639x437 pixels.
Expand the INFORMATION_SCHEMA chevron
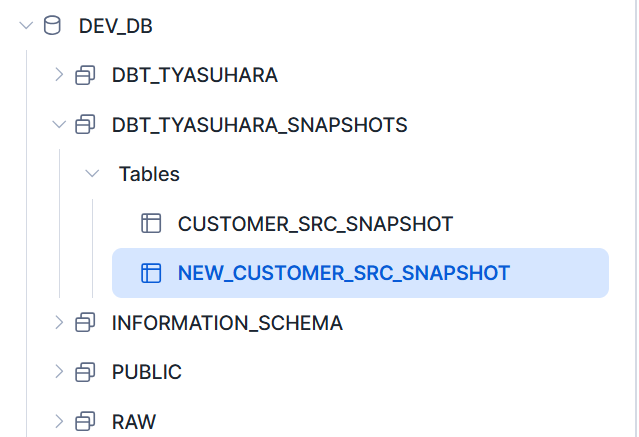[x=59, y=323]
